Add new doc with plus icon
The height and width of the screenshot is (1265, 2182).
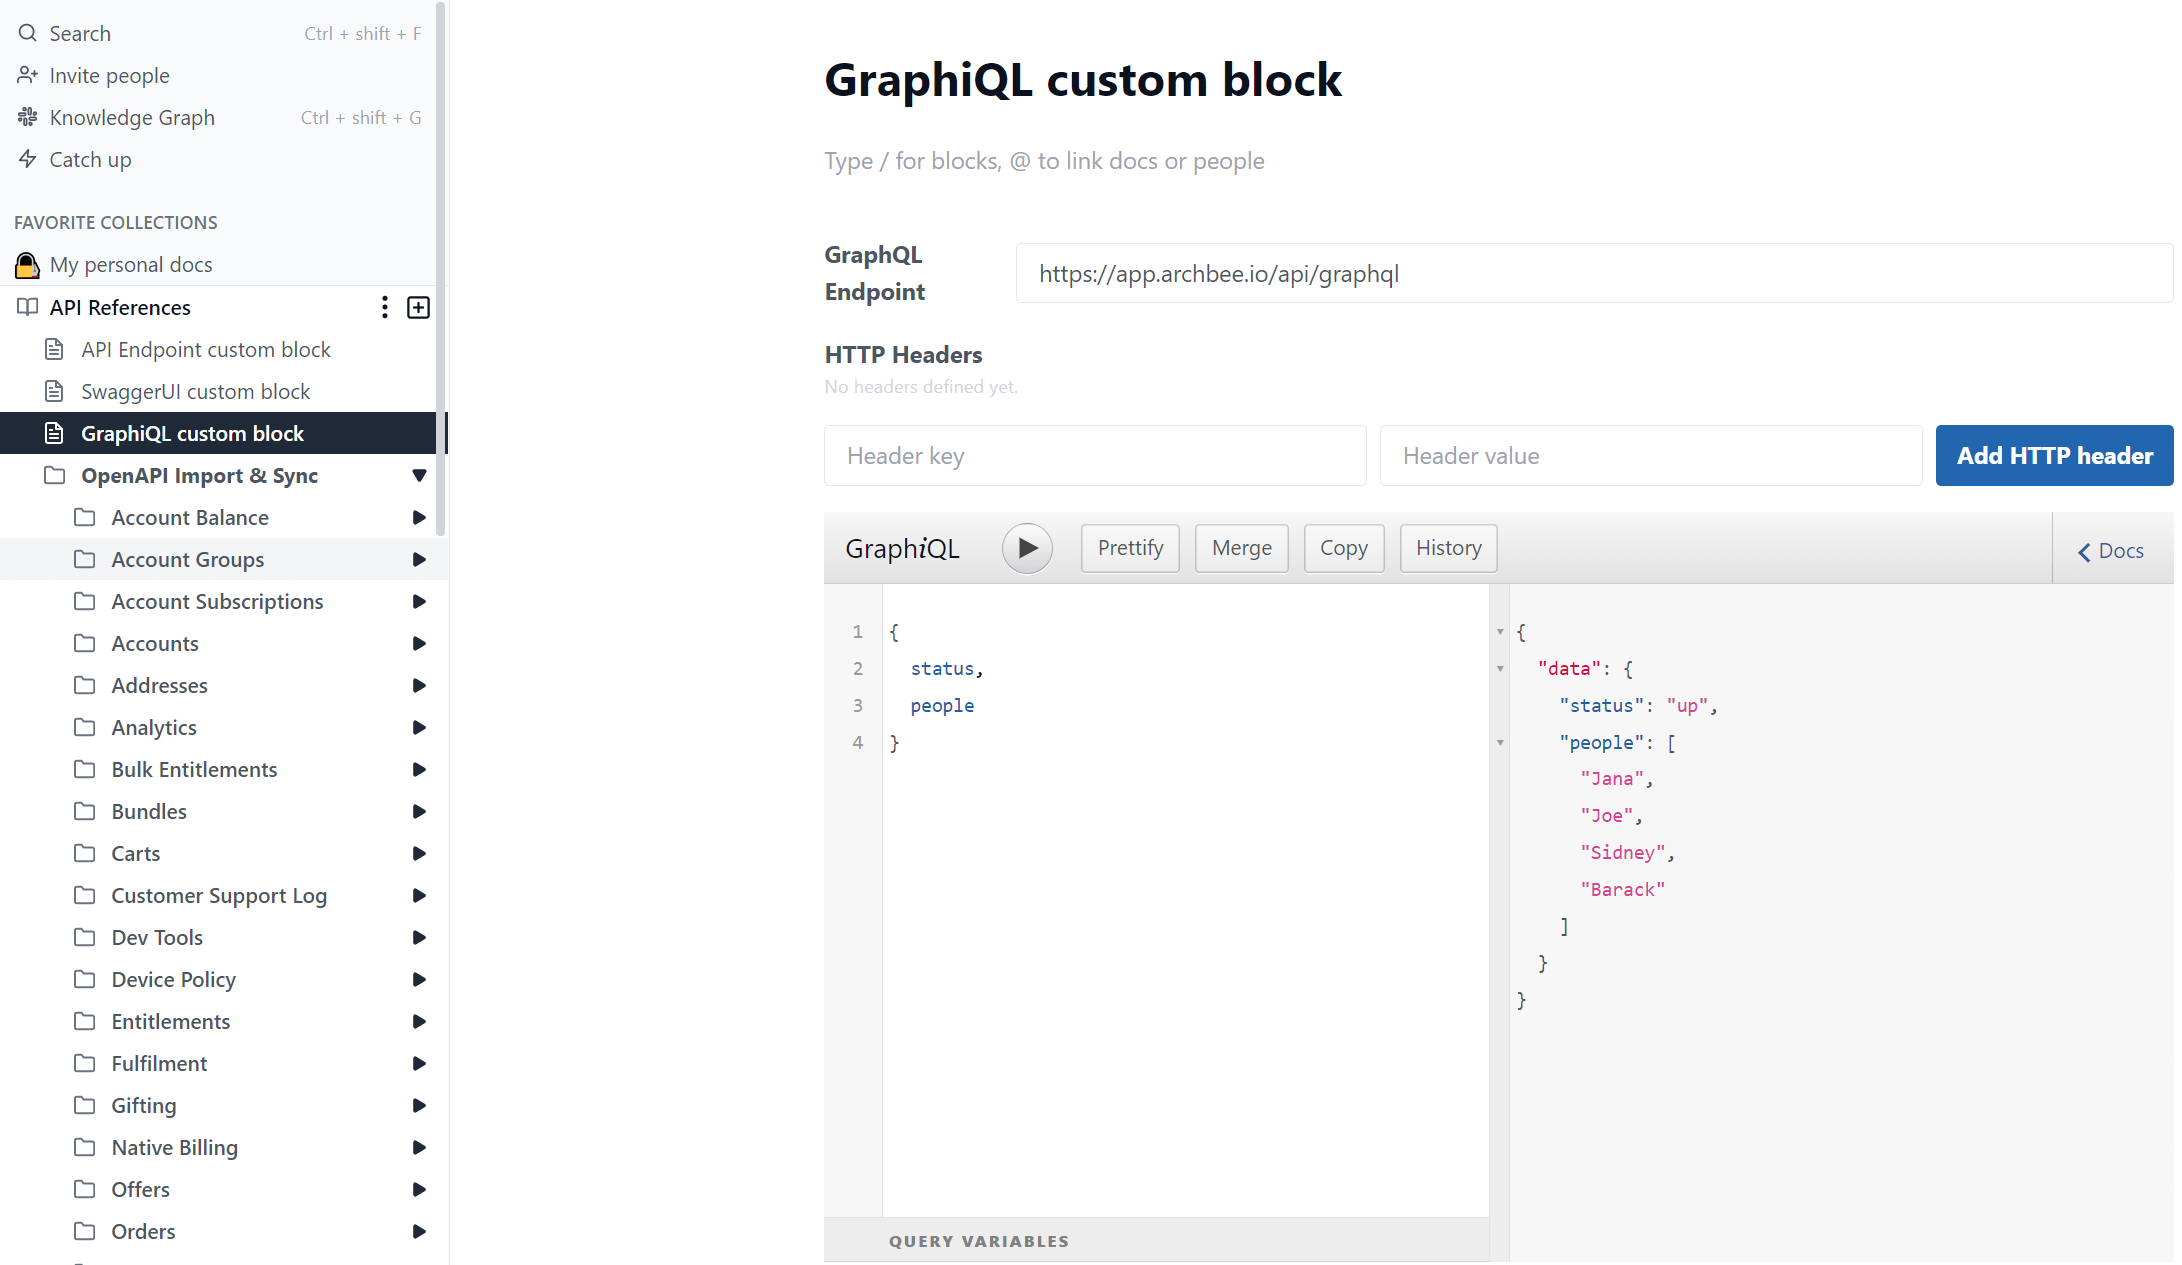click(x=418, y=307)
